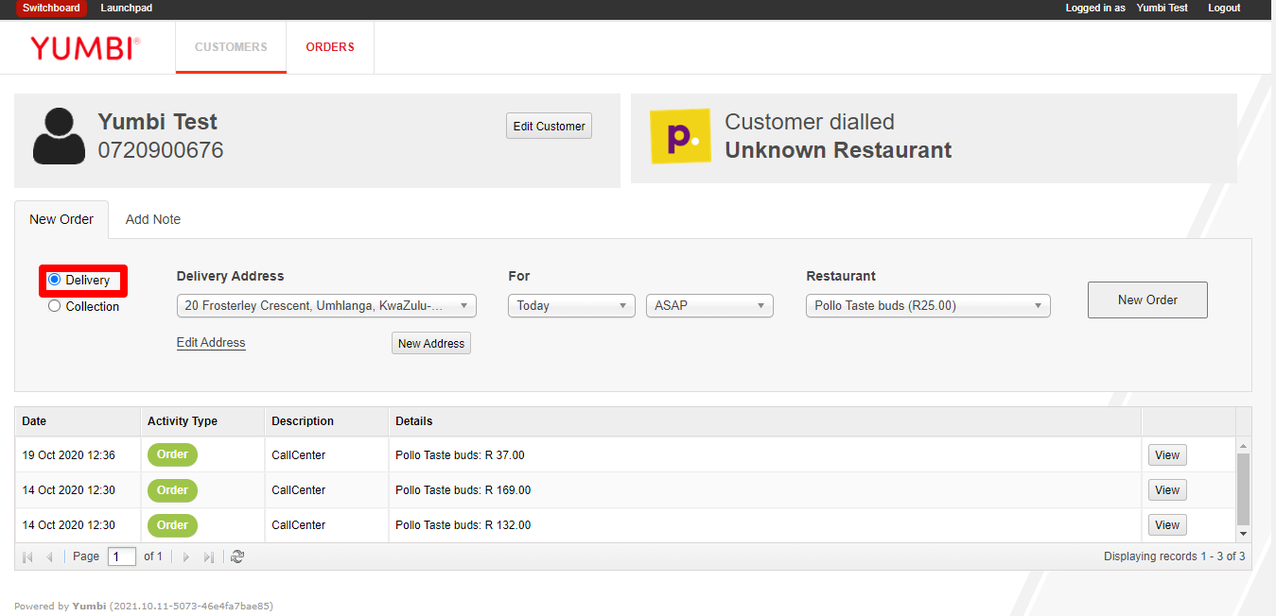Go to first page of records
This screenshot has height=616, width=1276.
point(28,557)
